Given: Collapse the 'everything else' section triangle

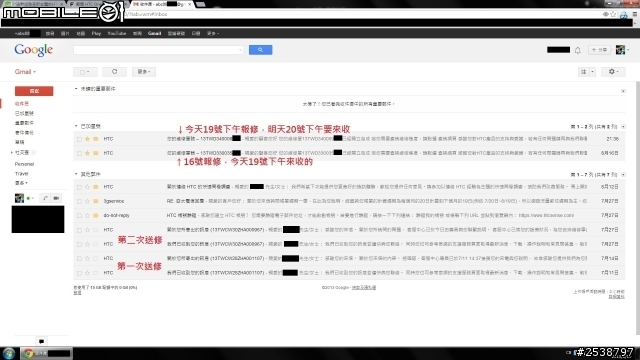Looking at the screenshot, I should (76, 174).
